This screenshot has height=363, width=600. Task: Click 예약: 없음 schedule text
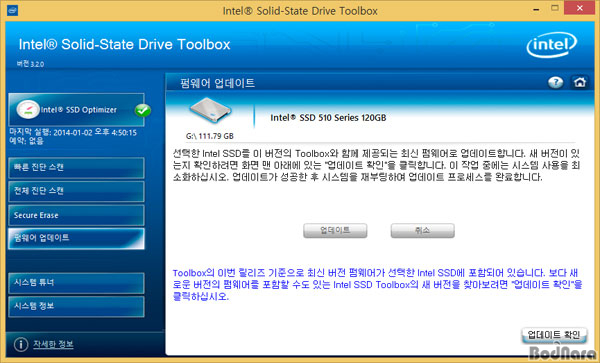click(26, 141)
